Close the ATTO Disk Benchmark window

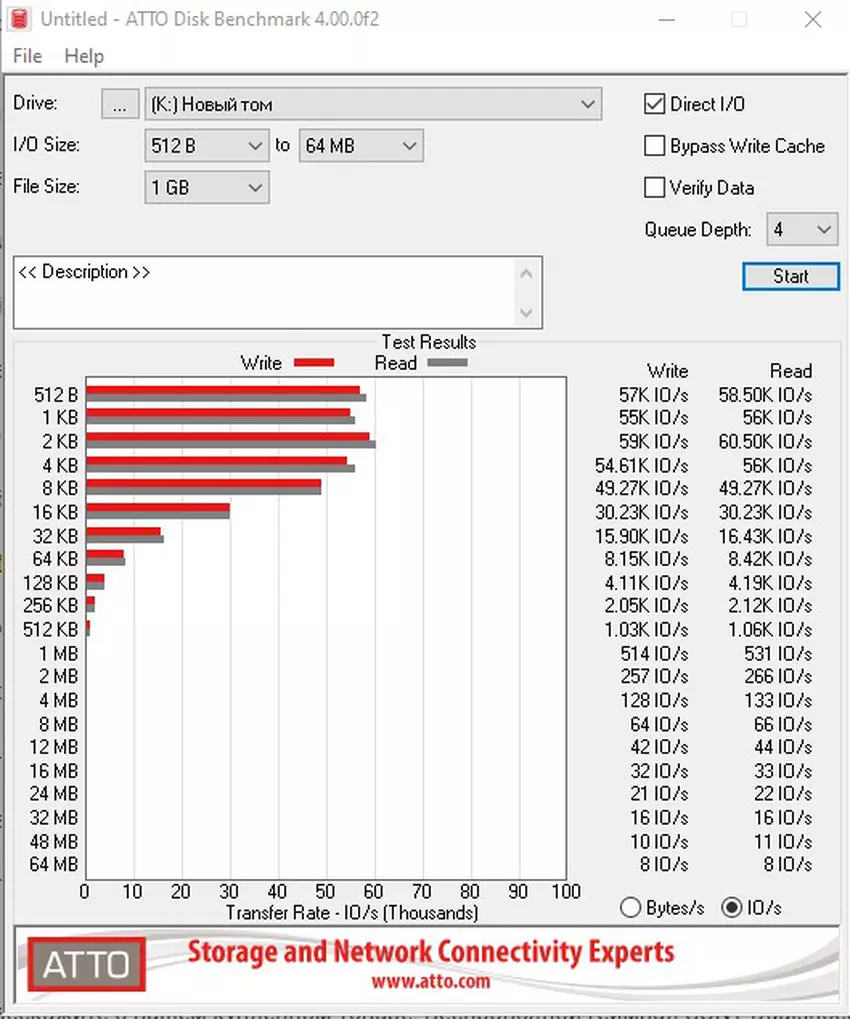pos(812,20)
